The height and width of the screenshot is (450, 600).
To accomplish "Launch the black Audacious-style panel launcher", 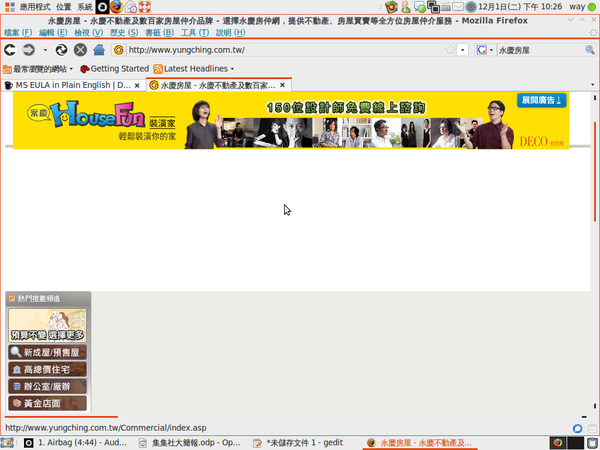I will pyautogui.click(x=102, y=7).
